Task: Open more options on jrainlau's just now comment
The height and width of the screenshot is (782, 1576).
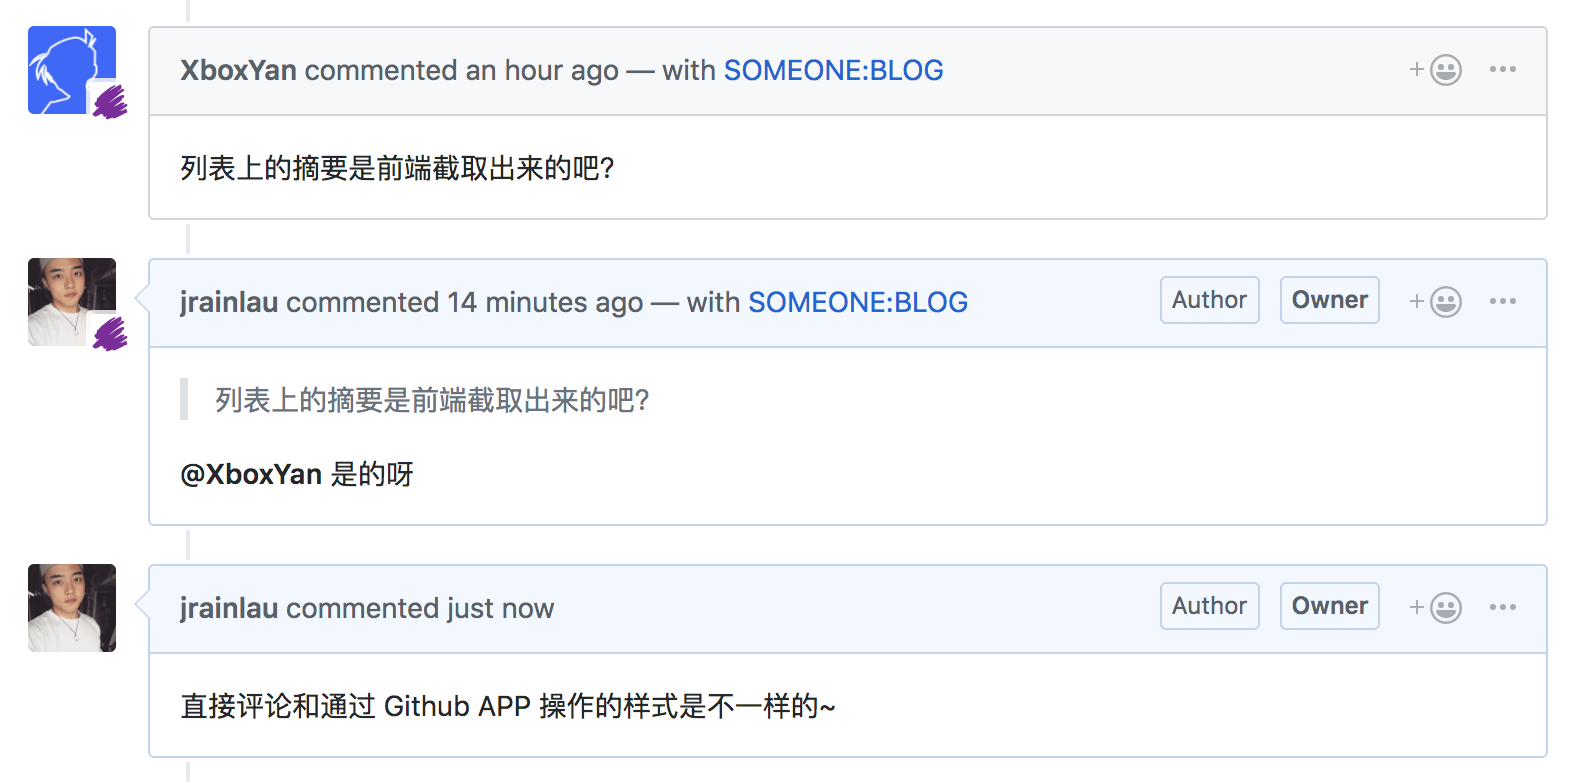Action: coord(1503,607)
